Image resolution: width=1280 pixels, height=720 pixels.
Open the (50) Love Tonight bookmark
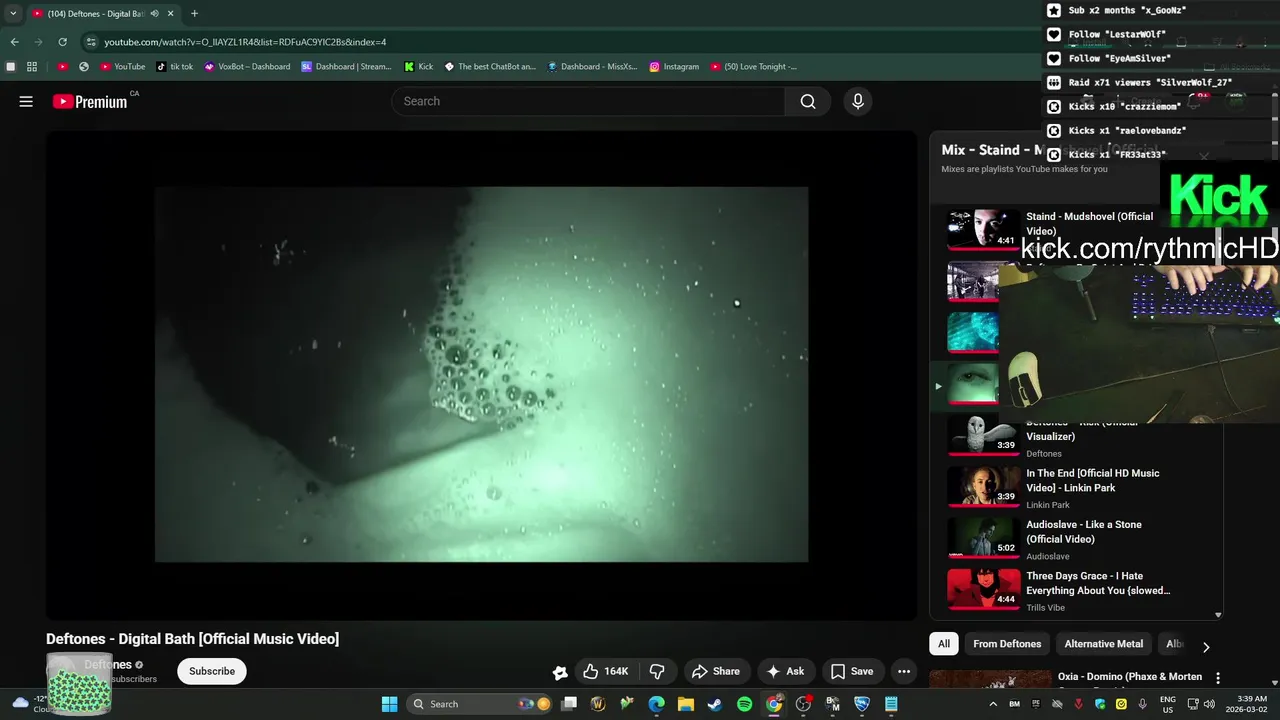coord(754,67)
